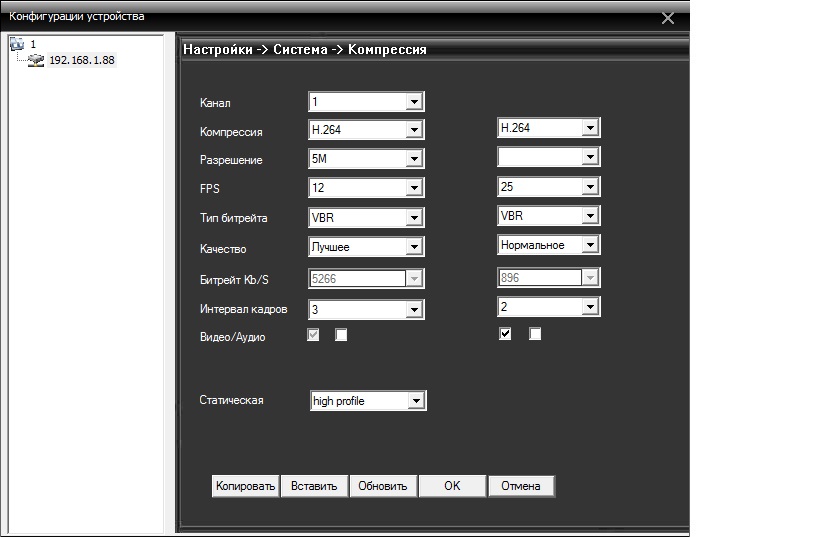Click the Обновить button
The width and height of the screenshot is (819, 537).
coord(383,486)
